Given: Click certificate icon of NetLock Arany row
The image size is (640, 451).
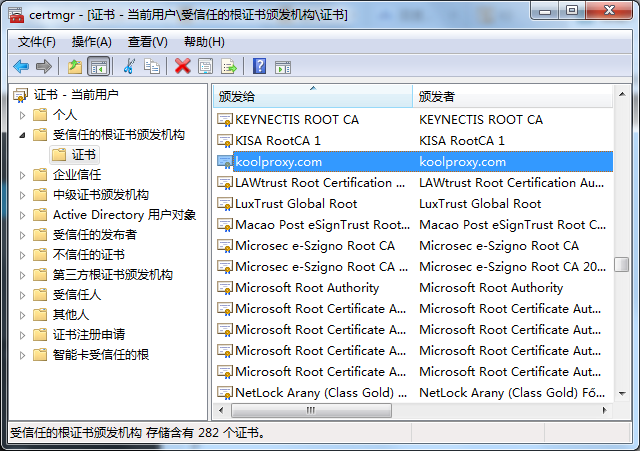Looking at the screenshot, I should coord(225,393).
